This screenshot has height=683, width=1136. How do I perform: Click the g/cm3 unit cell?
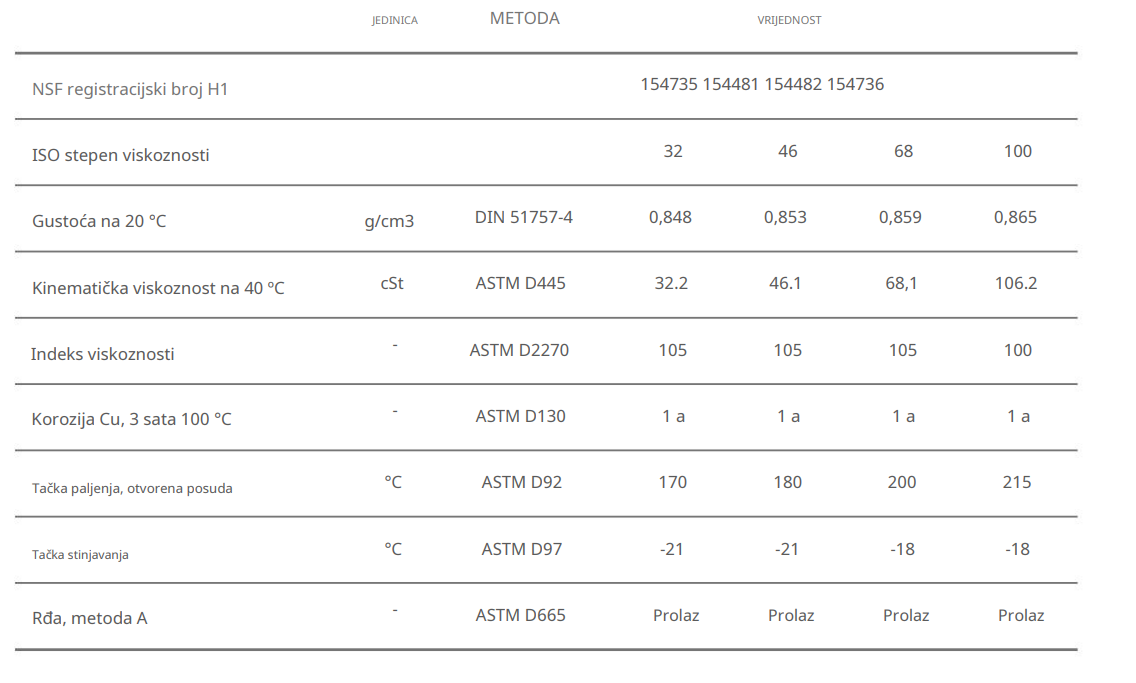pos(389,221)
